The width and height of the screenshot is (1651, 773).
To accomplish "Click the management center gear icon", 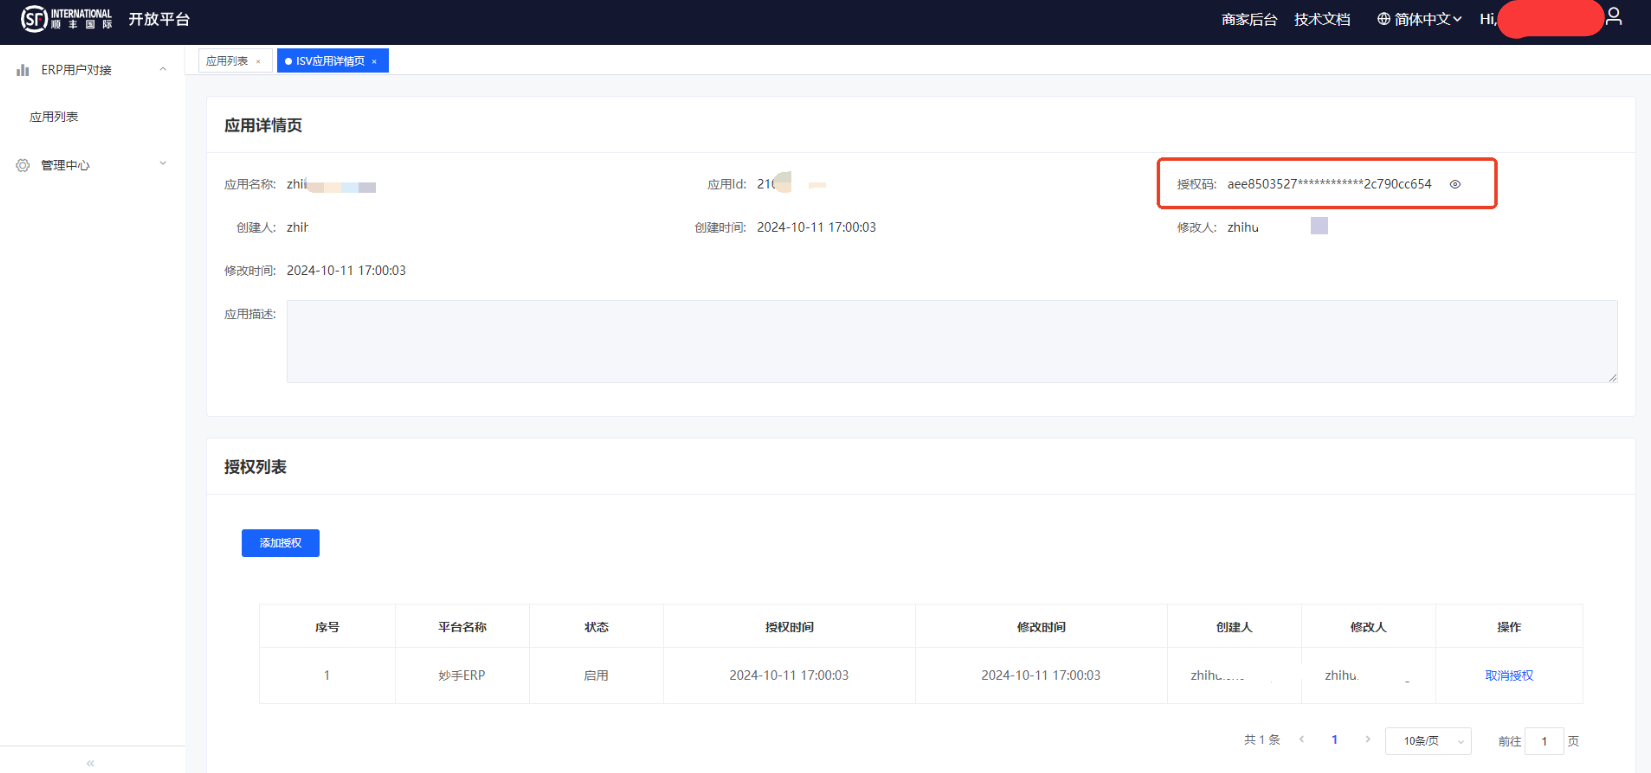I will tap(23, 165).
